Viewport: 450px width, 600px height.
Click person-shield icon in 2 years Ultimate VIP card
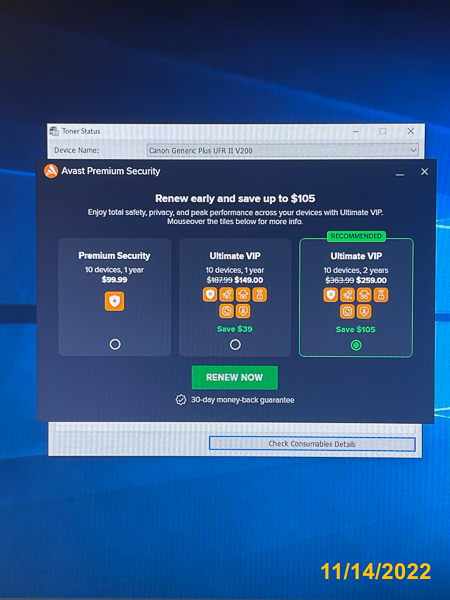(x=364, y=311)
